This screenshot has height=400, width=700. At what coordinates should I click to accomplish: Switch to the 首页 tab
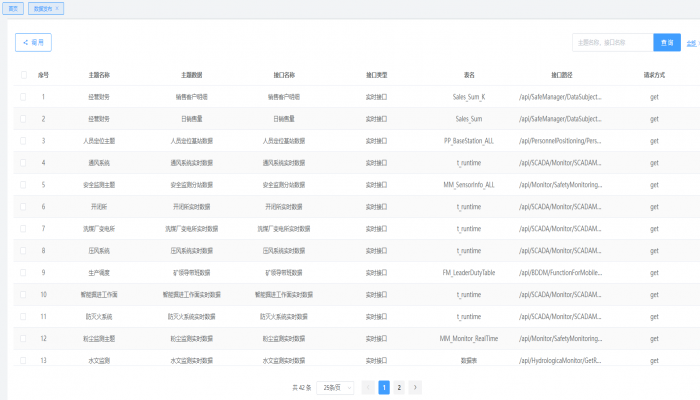coord(13,8)
